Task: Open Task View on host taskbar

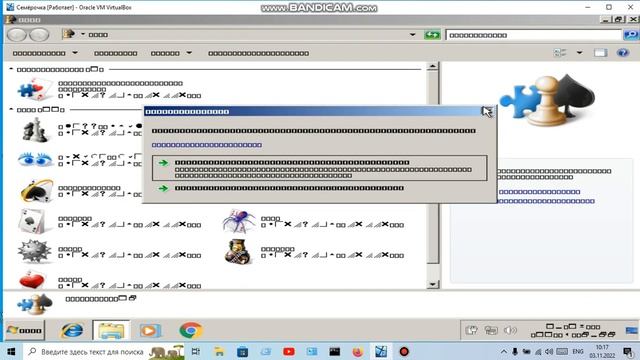Action: point(196,351)
